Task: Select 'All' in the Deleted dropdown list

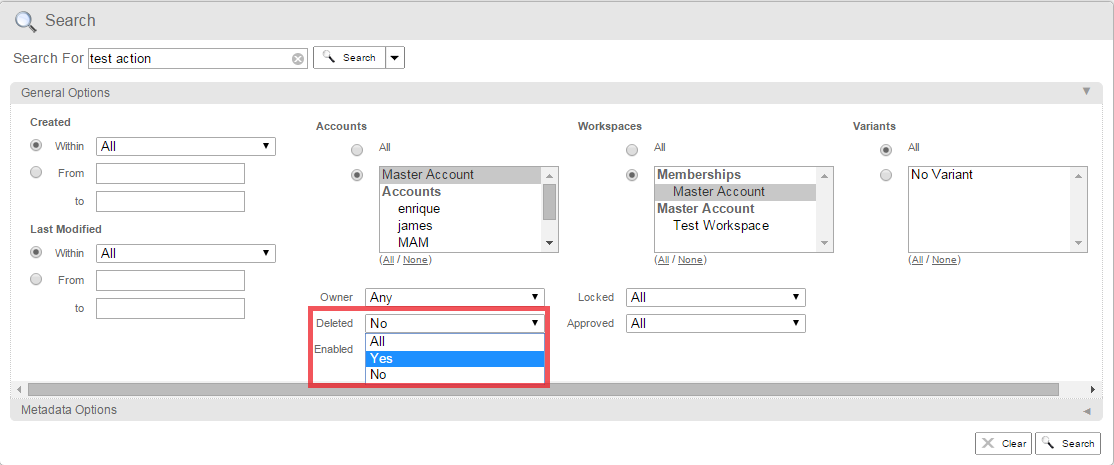Action: coord(455,341)
